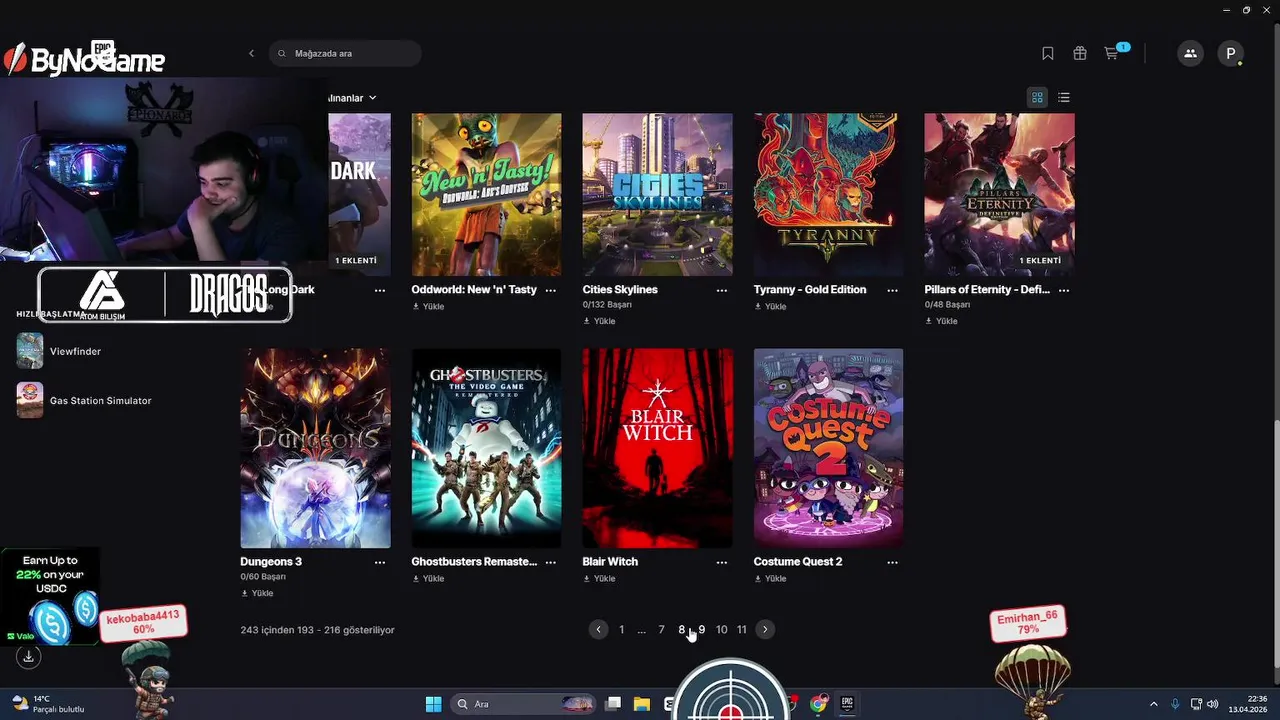
Task: Open the Costume Quest 2 cover art
Action: coord(828,448)
